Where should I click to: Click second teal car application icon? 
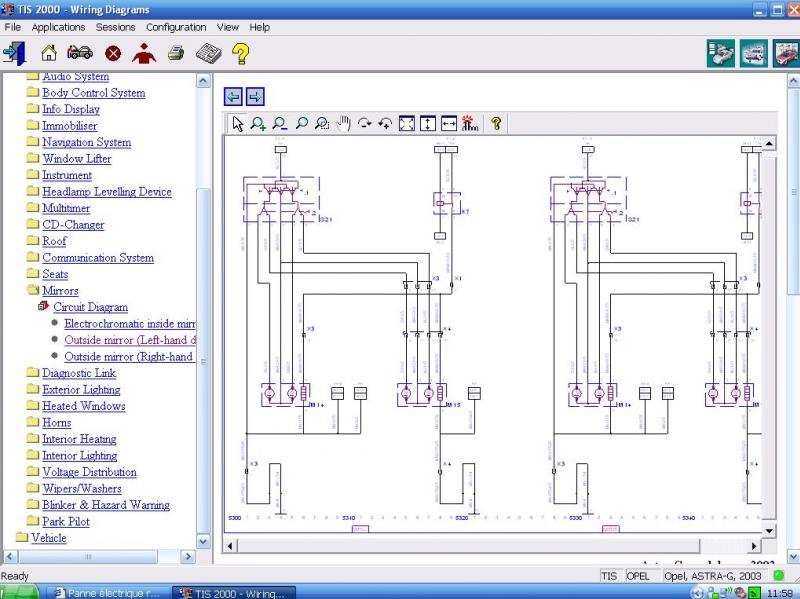754,53
